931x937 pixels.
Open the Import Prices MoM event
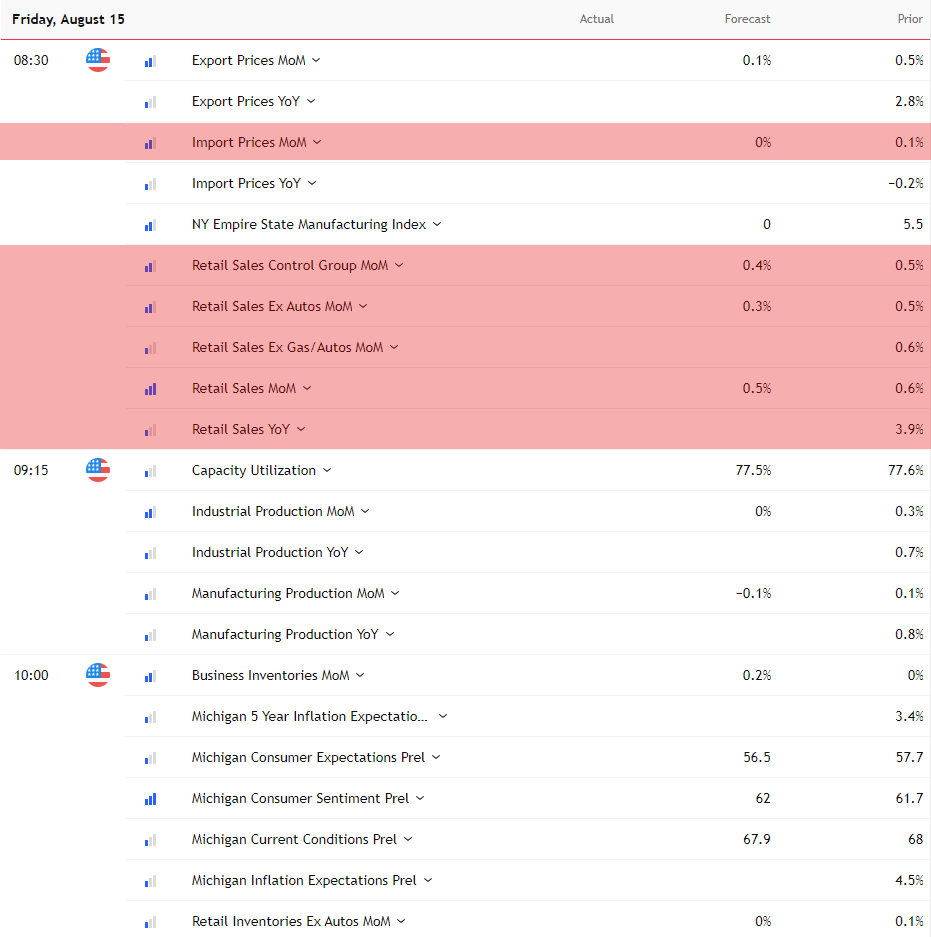(x=249, y=142)
